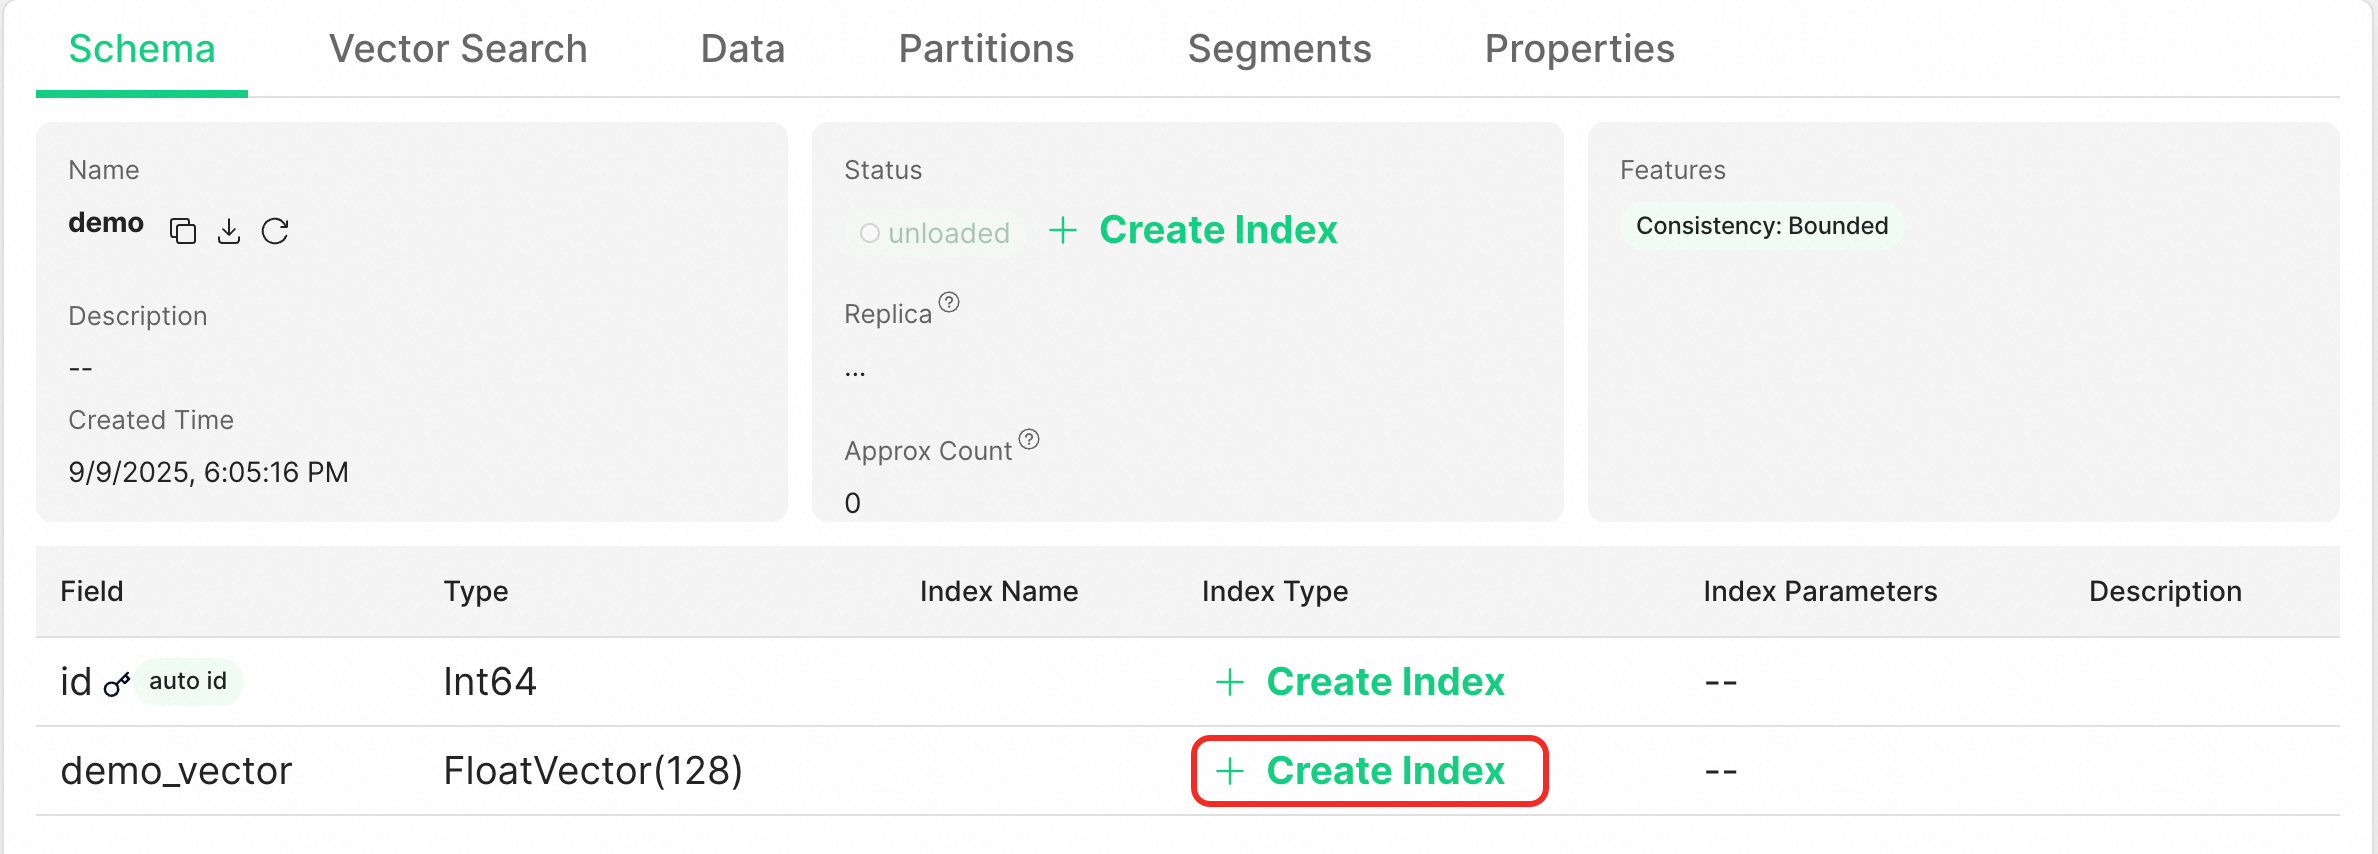Create index for the id field

pyautogui.click(x=1361, y=682)
